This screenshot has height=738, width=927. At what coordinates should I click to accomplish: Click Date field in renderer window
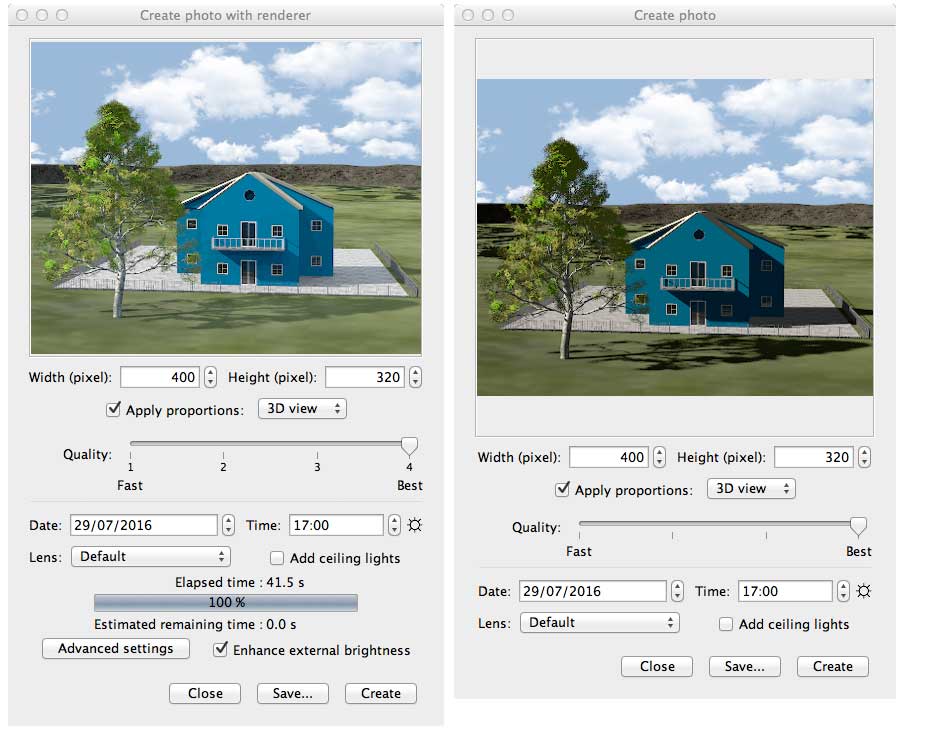tap(144, 525)
